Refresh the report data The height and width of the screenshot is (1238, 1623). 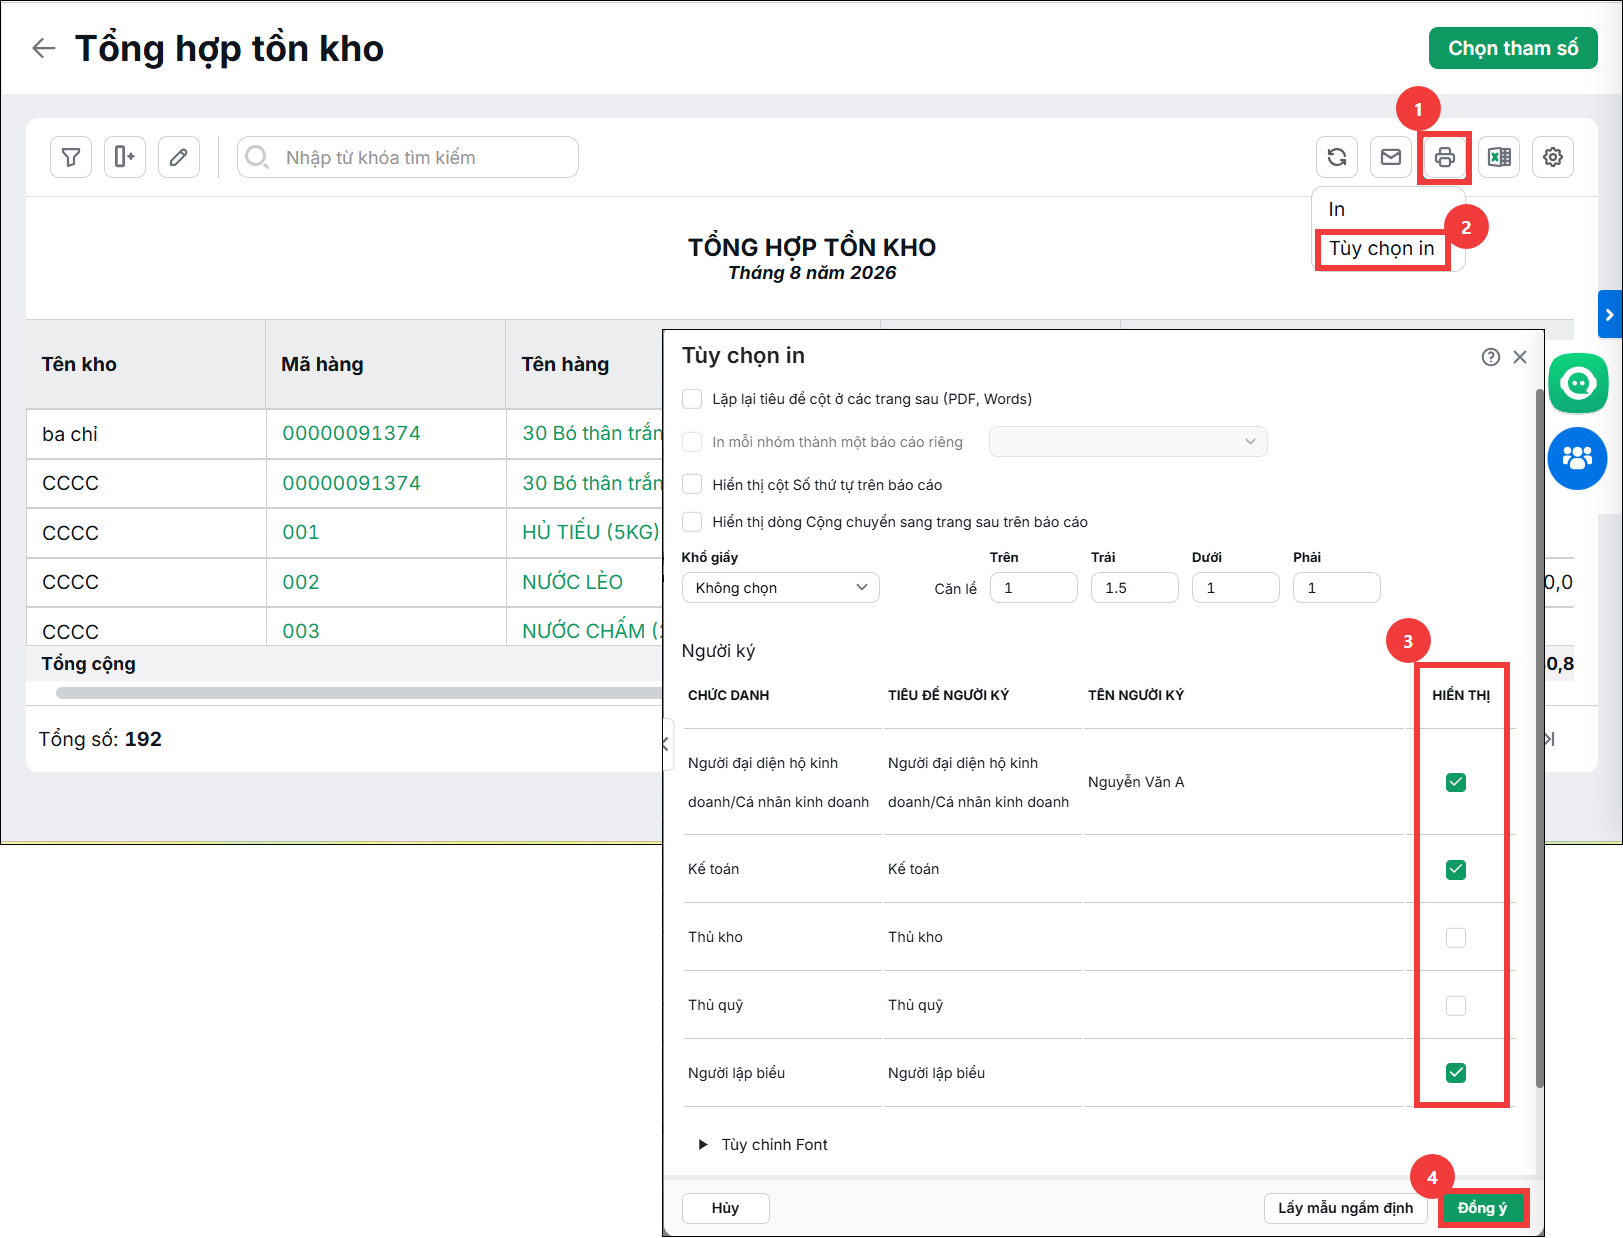[1337, 157]
